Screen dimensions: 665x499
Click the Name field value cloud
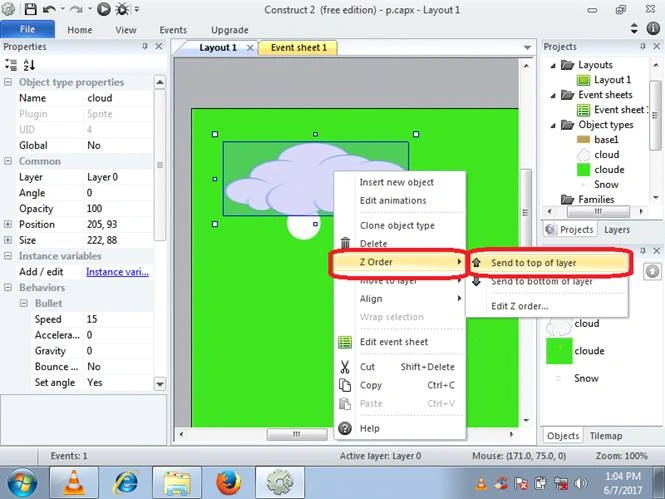coord(119,98)
